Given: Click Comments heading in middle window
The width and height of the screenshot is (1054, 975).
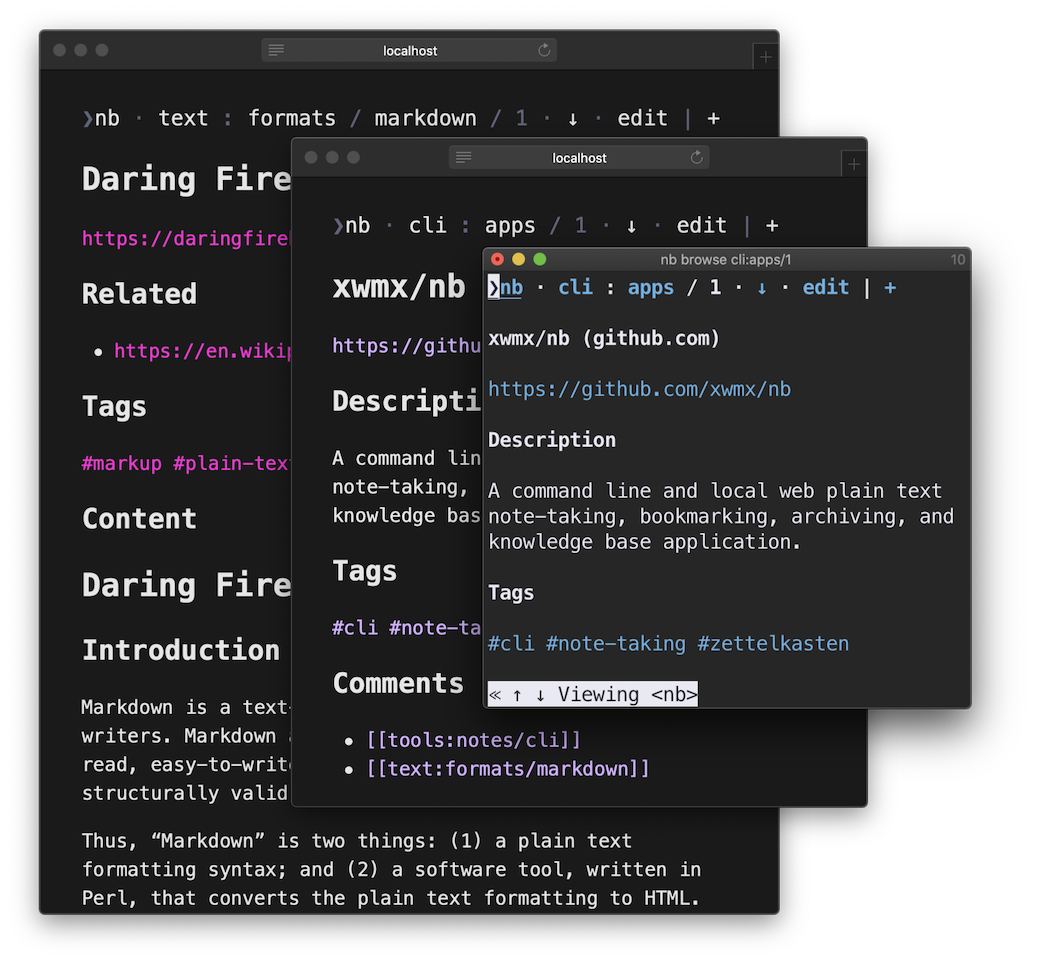Looking at the screenshot, I should pyautogui.click(x=398, y=683).
